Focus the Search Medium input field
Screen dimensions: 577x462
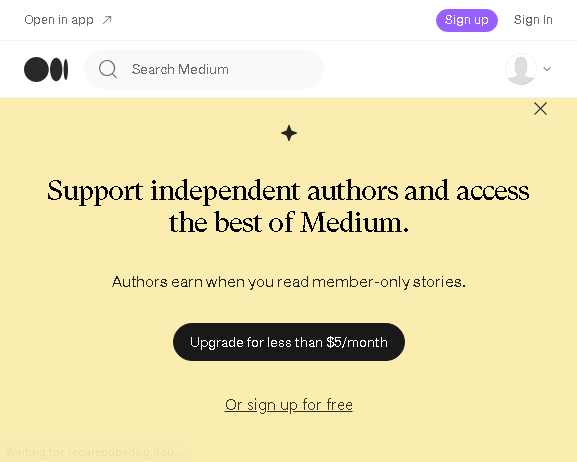[204, 69]
